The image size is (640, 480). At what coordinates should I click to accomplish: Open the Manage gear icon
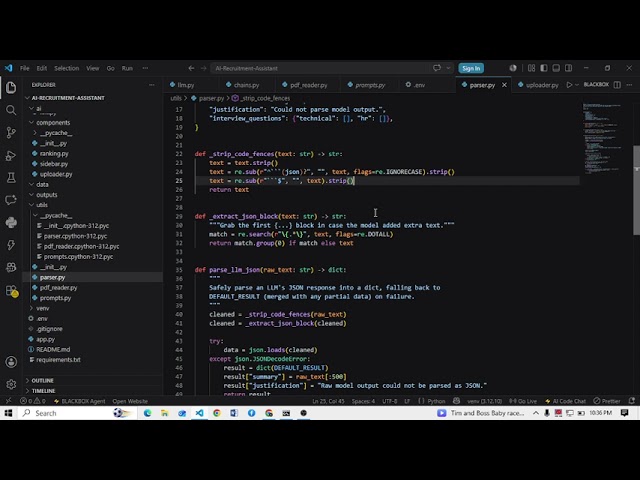coord(11,384)
